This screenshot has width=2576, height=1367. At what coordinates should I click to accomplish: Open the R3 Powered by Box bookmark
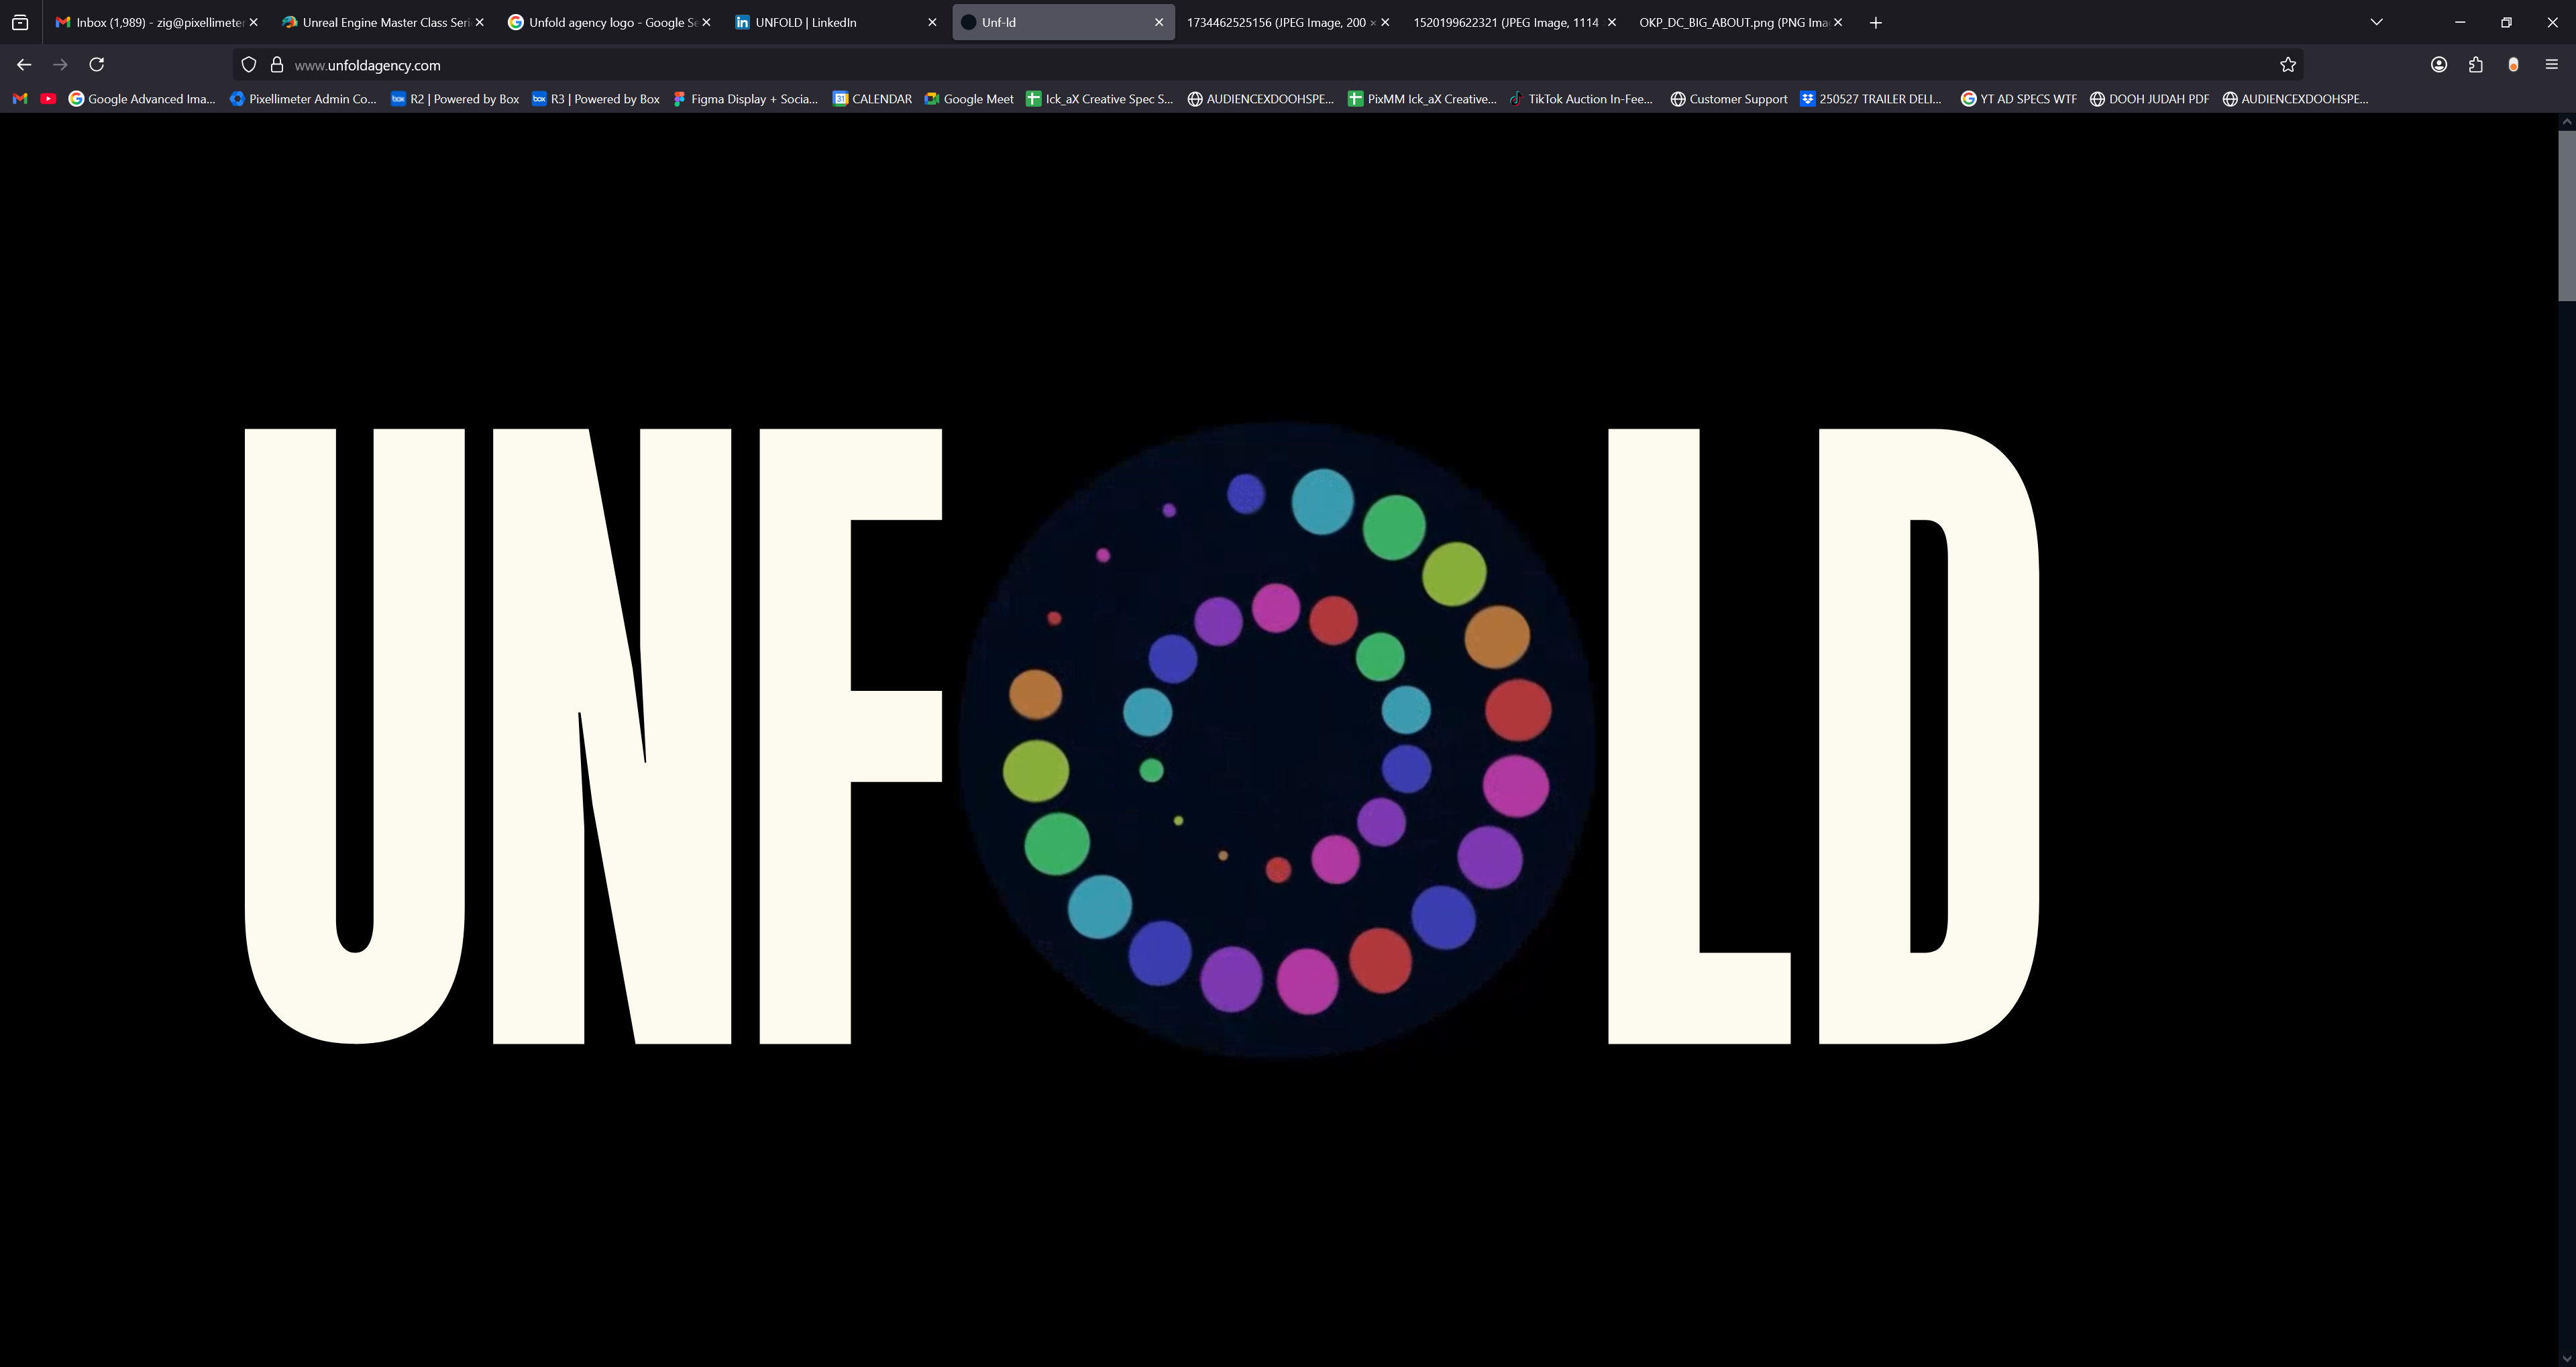click(596, 99)
